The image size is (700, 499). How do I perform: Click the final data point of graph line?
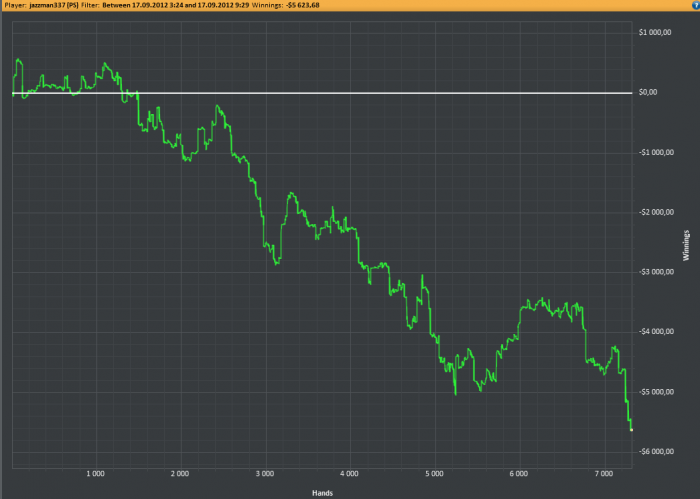click(631, 430)
